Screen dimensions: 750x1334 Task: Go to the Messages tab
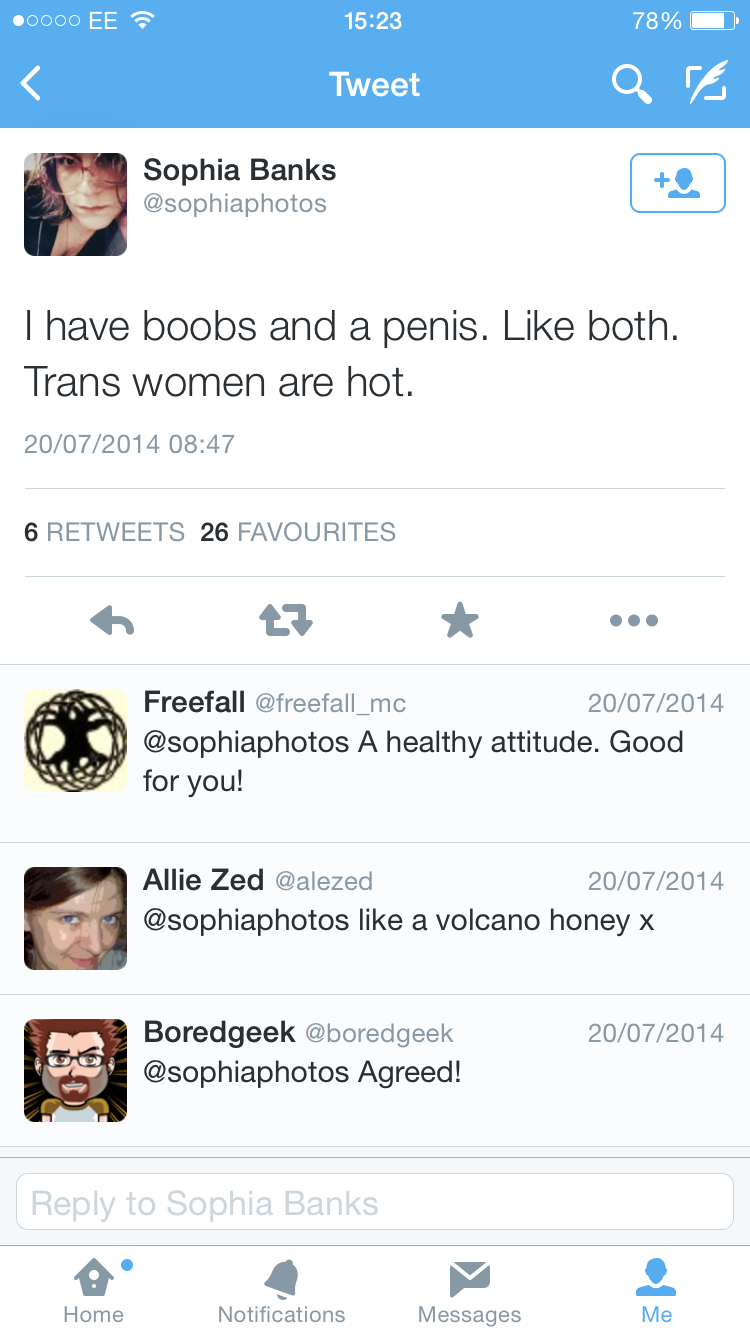coord(469,1291)
